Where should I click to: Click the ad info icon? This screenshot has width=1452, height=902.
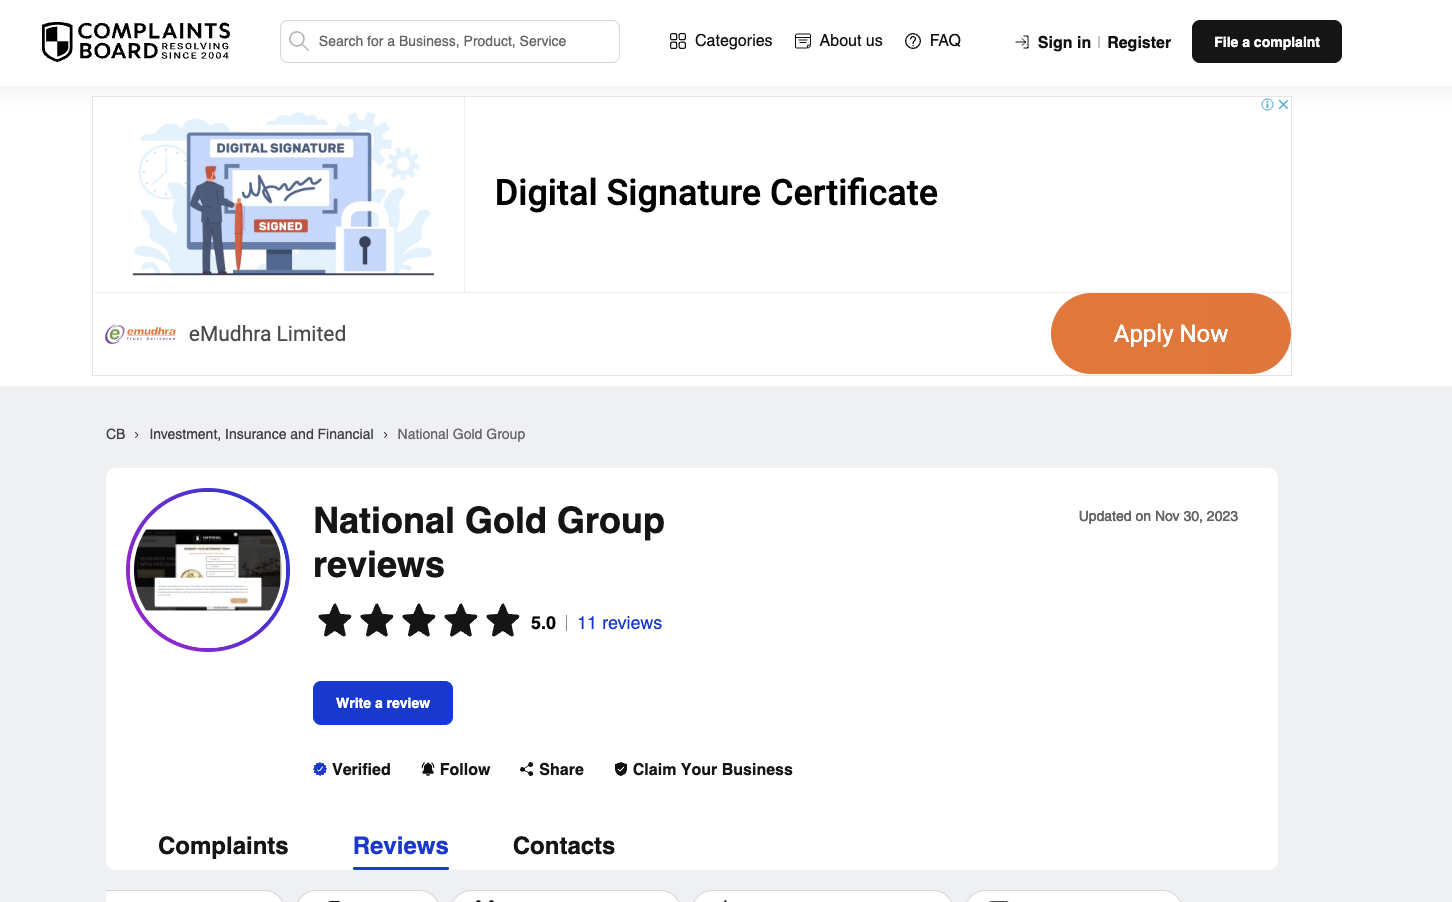pyautogui.click(x=1267, y=104)
